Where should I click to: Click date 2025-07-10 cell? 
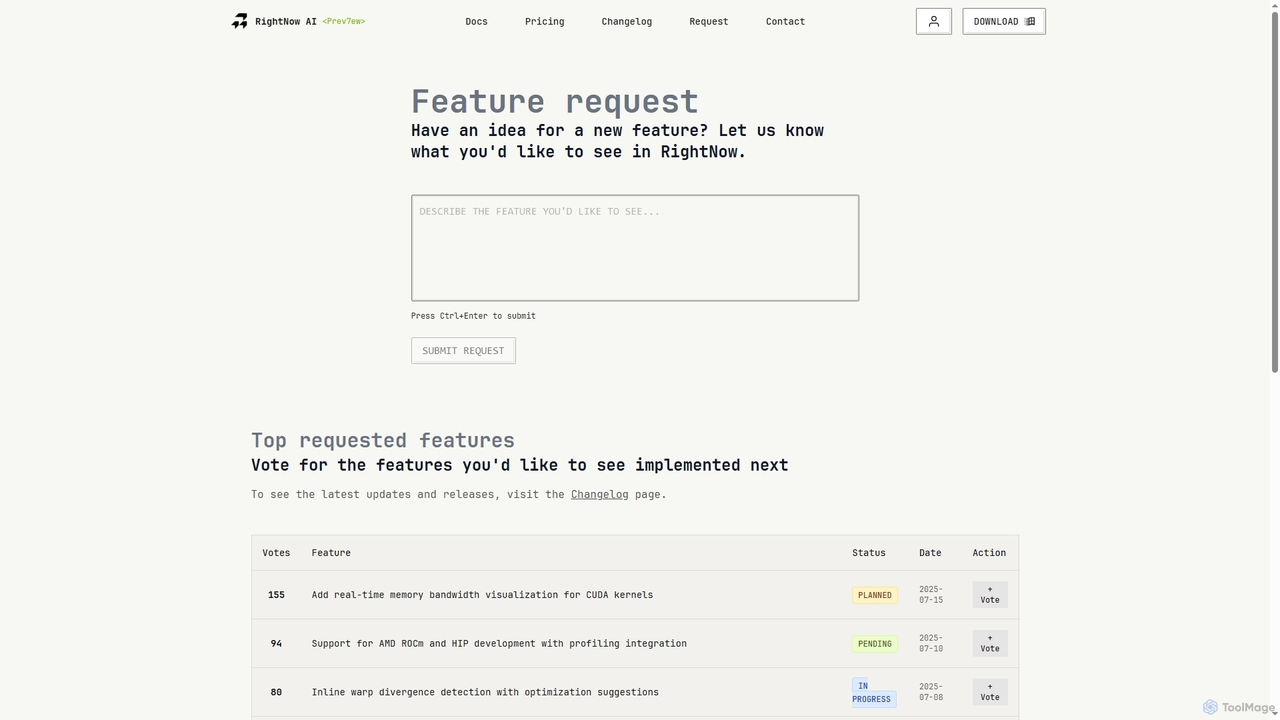click(931, 643)
